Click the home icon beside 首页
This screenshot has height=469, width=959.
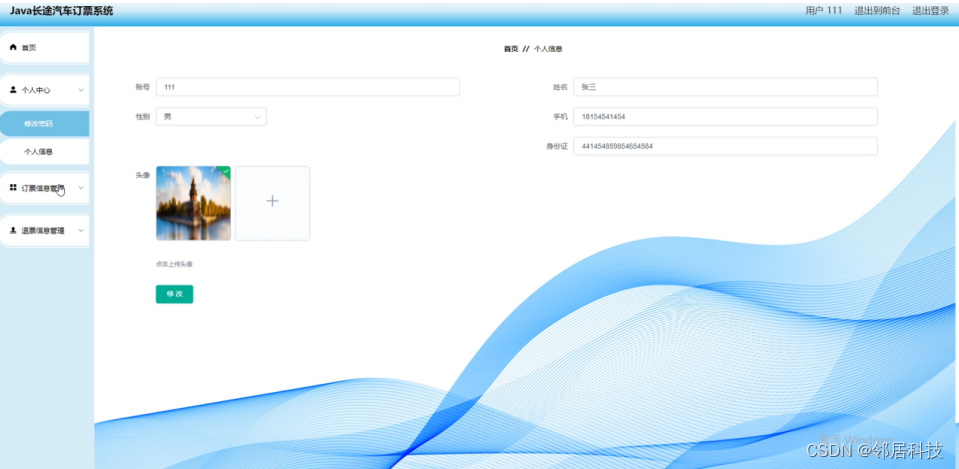pos(13,47)
